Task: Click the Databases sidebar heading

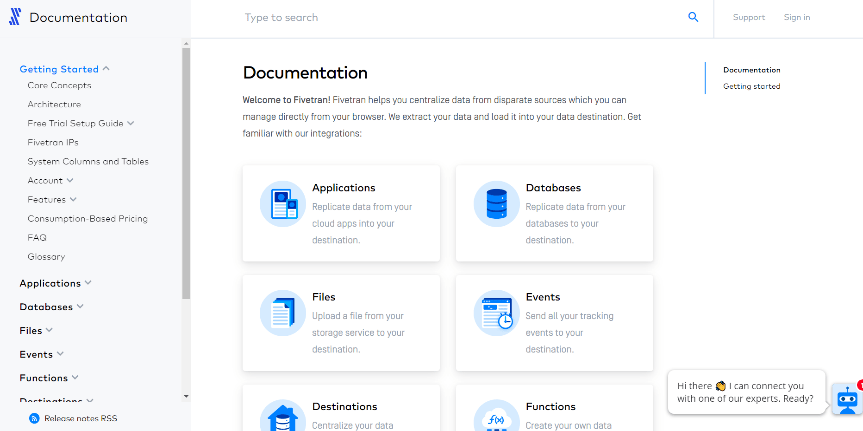Action: [46, 307]
